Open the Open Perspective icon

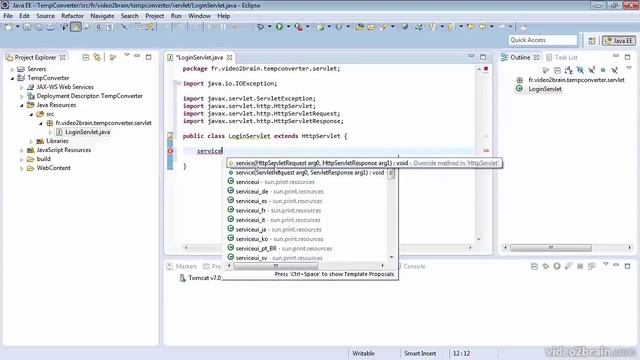pos(592,40)
